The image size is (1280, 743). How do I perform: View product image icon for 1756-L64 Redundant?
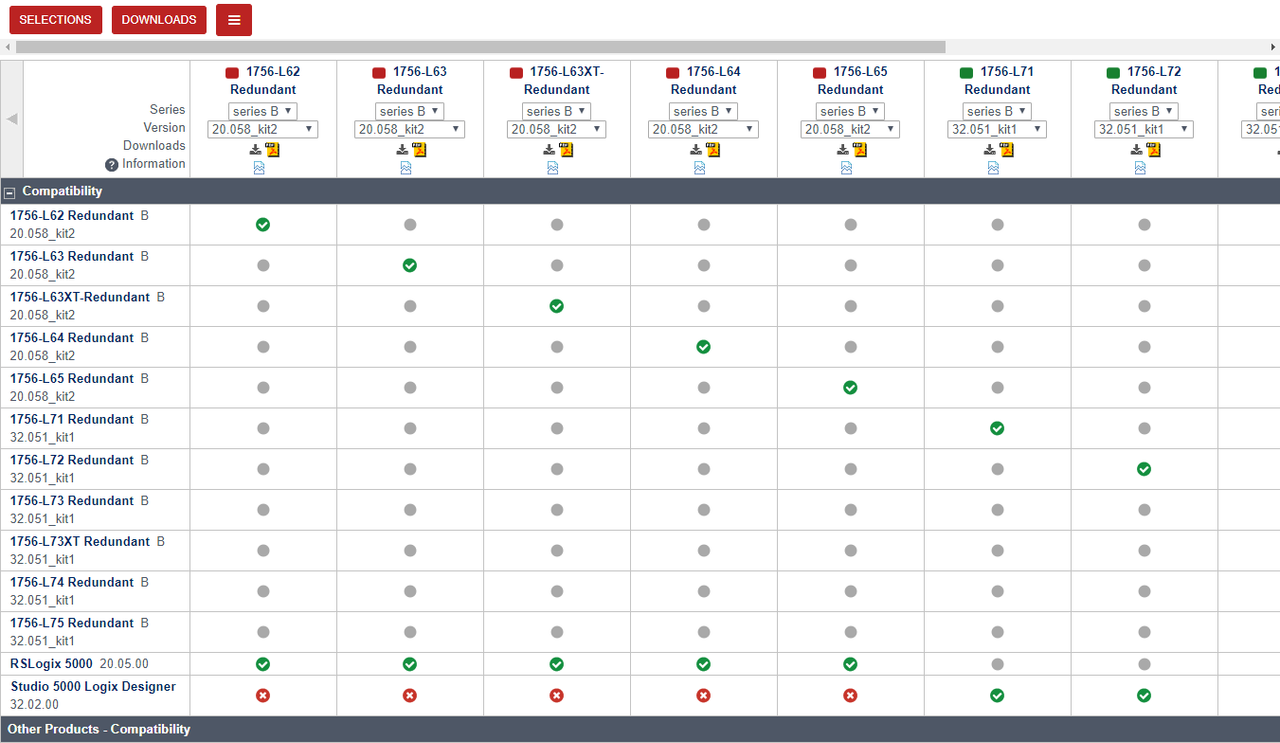[x=700, y=168]
